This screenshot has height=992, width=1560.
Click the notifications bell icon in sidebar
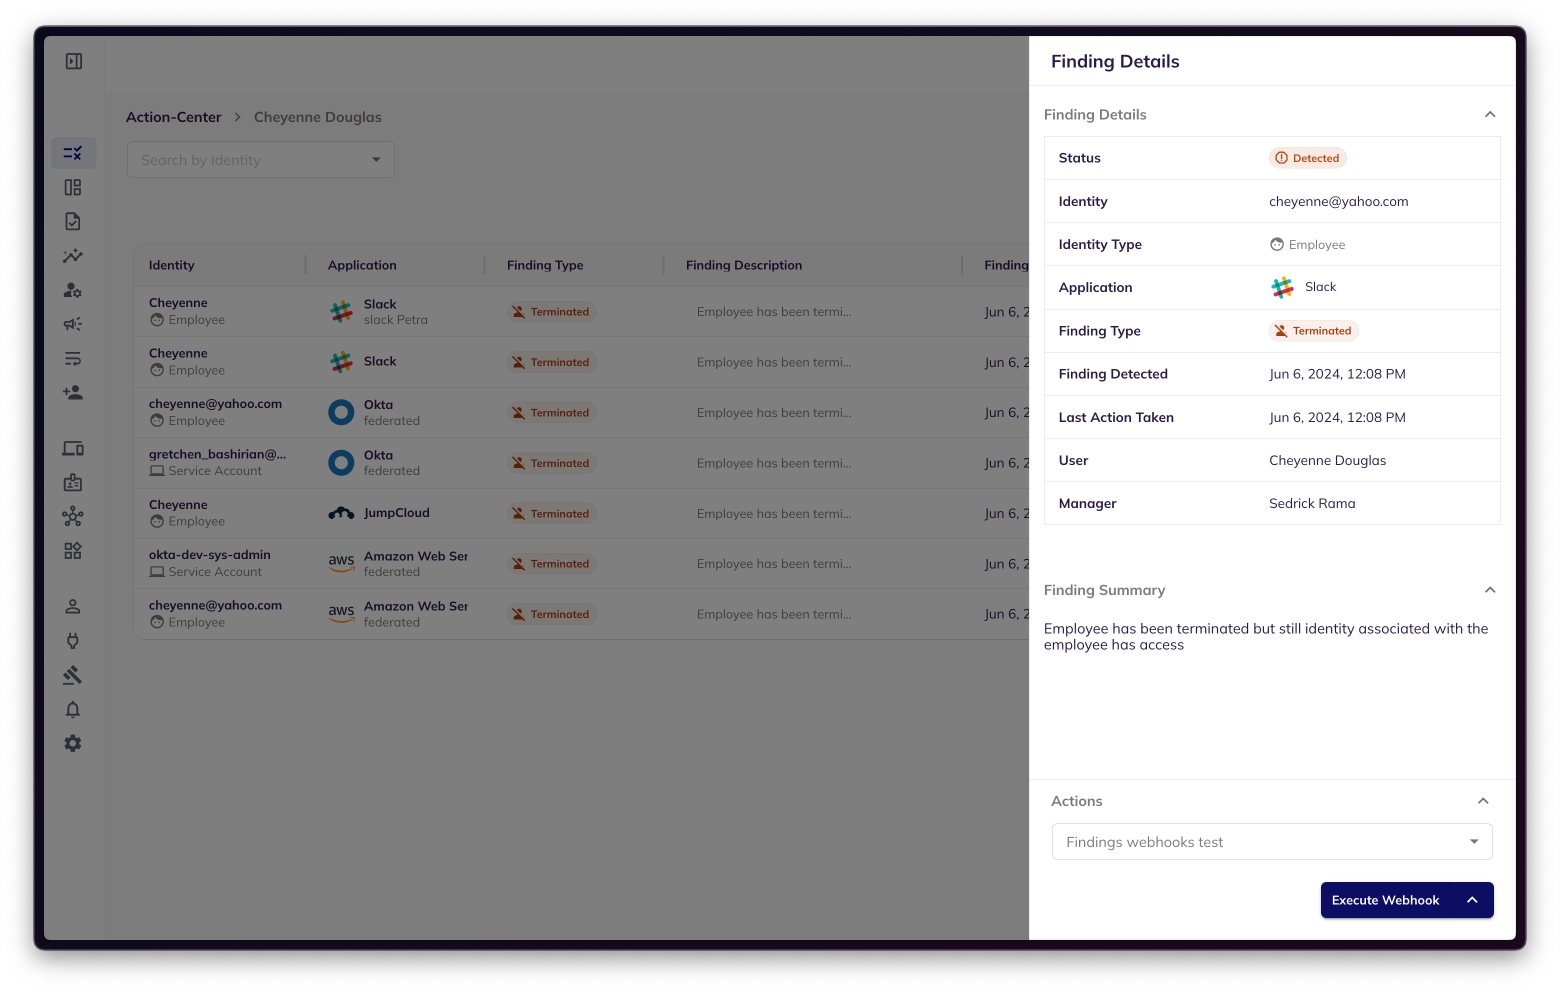point(73,710)
